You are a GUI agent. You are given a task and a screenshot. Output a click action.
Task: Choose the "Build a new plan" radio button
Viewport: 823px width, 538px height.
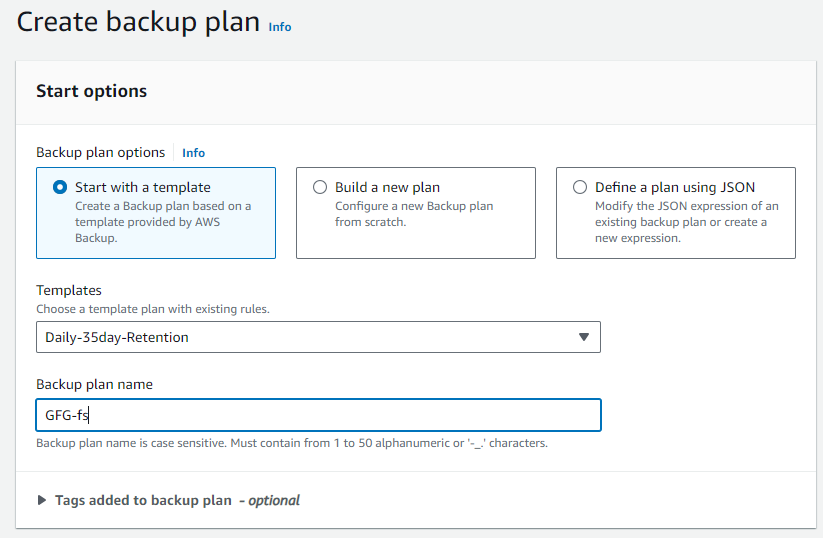click(320, 187)
